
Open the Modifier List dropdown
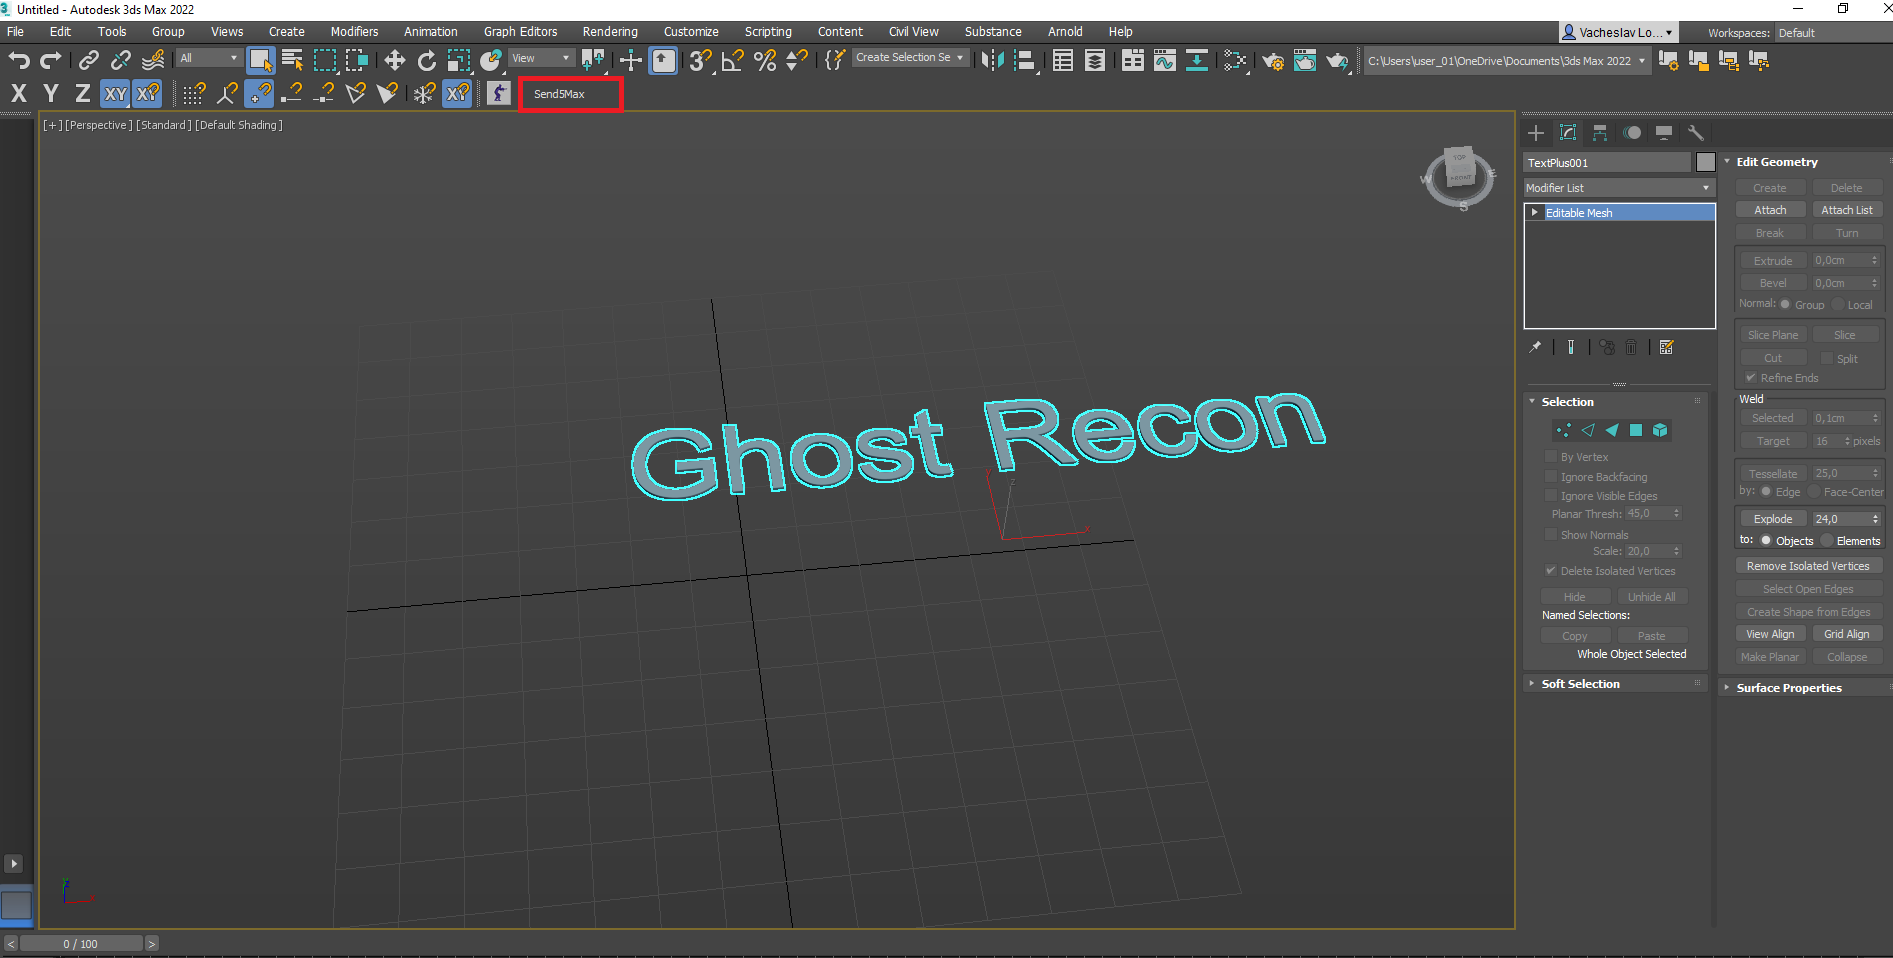(x=1619, y=188)
